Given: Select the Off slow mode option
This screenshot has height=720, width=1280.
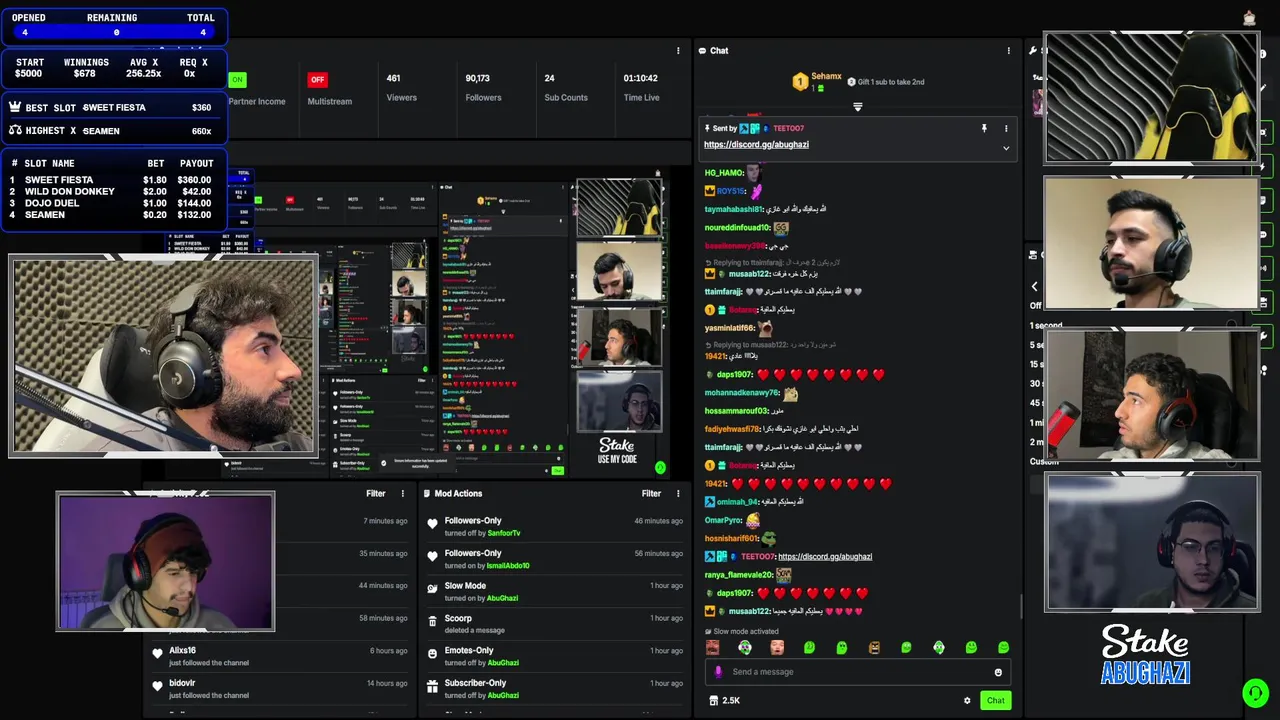Looking at the screenshot, I should pos(1036,306).
